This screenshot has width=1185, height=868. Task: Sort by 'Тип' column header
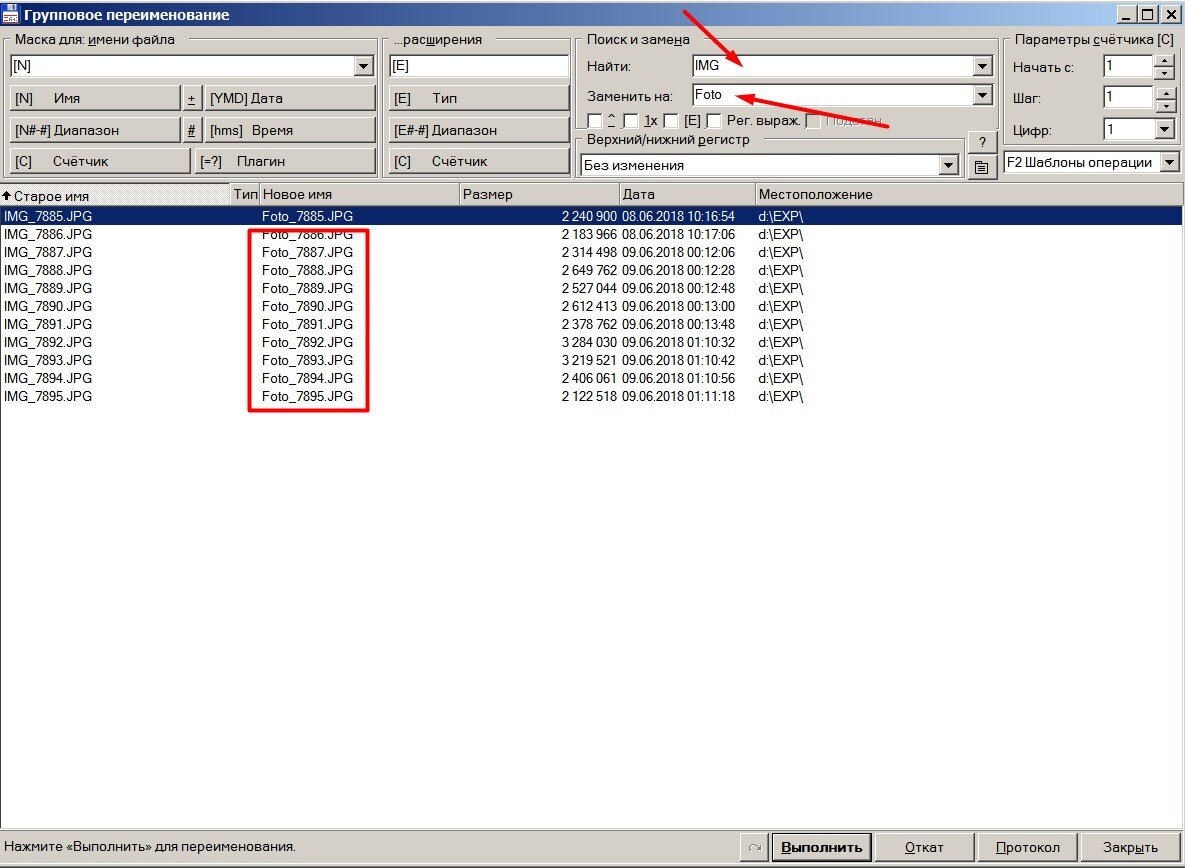[x=245, y=195]
